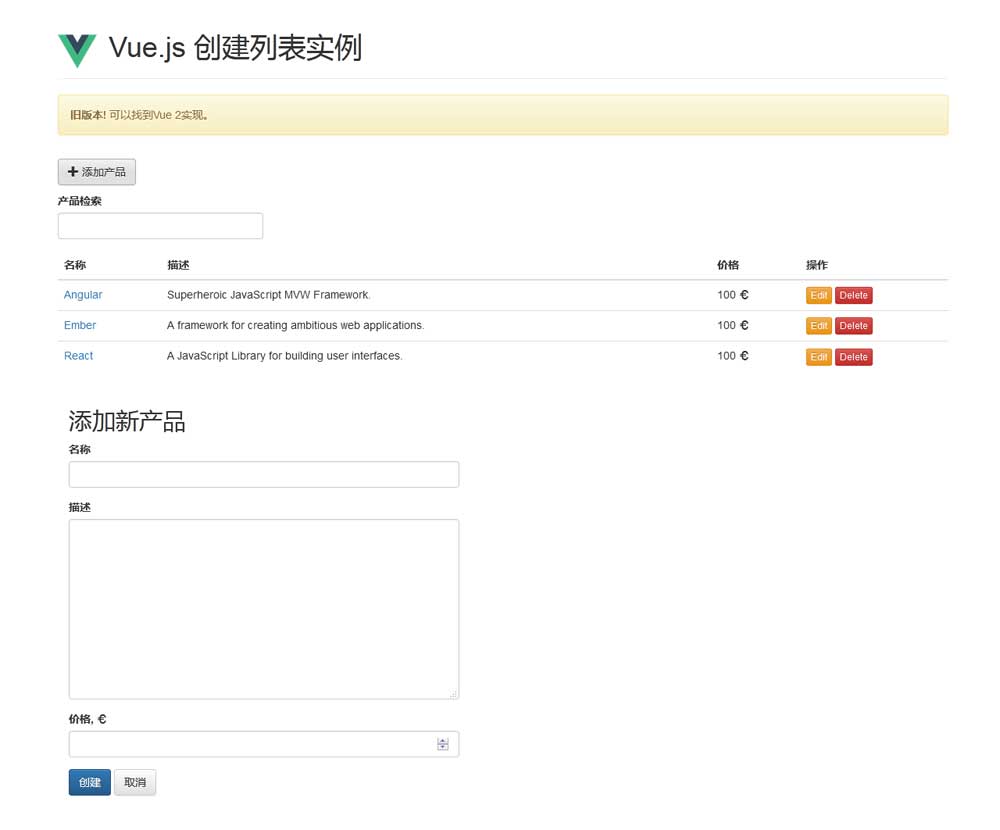The width and height of the screenshot is (1000, 830).
Task: Delete the React product row
Action: tap(853, 357)
